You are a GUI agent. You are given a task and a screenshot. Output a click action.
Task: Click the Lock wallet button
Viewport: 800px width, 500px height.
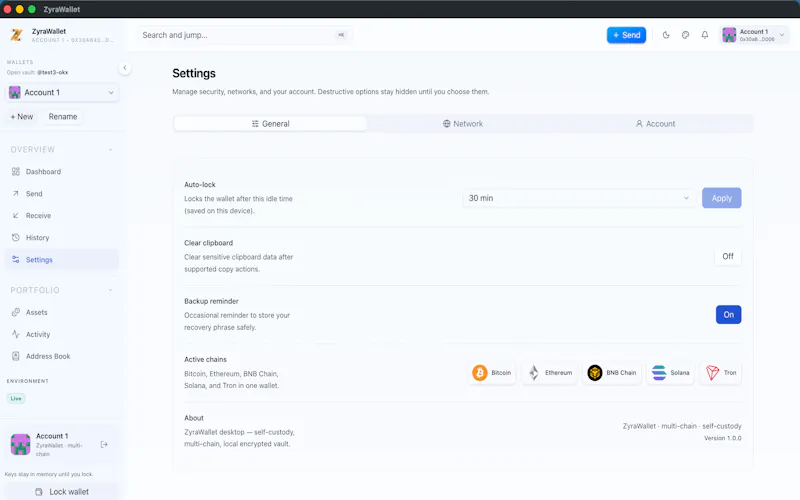point(62,492)
